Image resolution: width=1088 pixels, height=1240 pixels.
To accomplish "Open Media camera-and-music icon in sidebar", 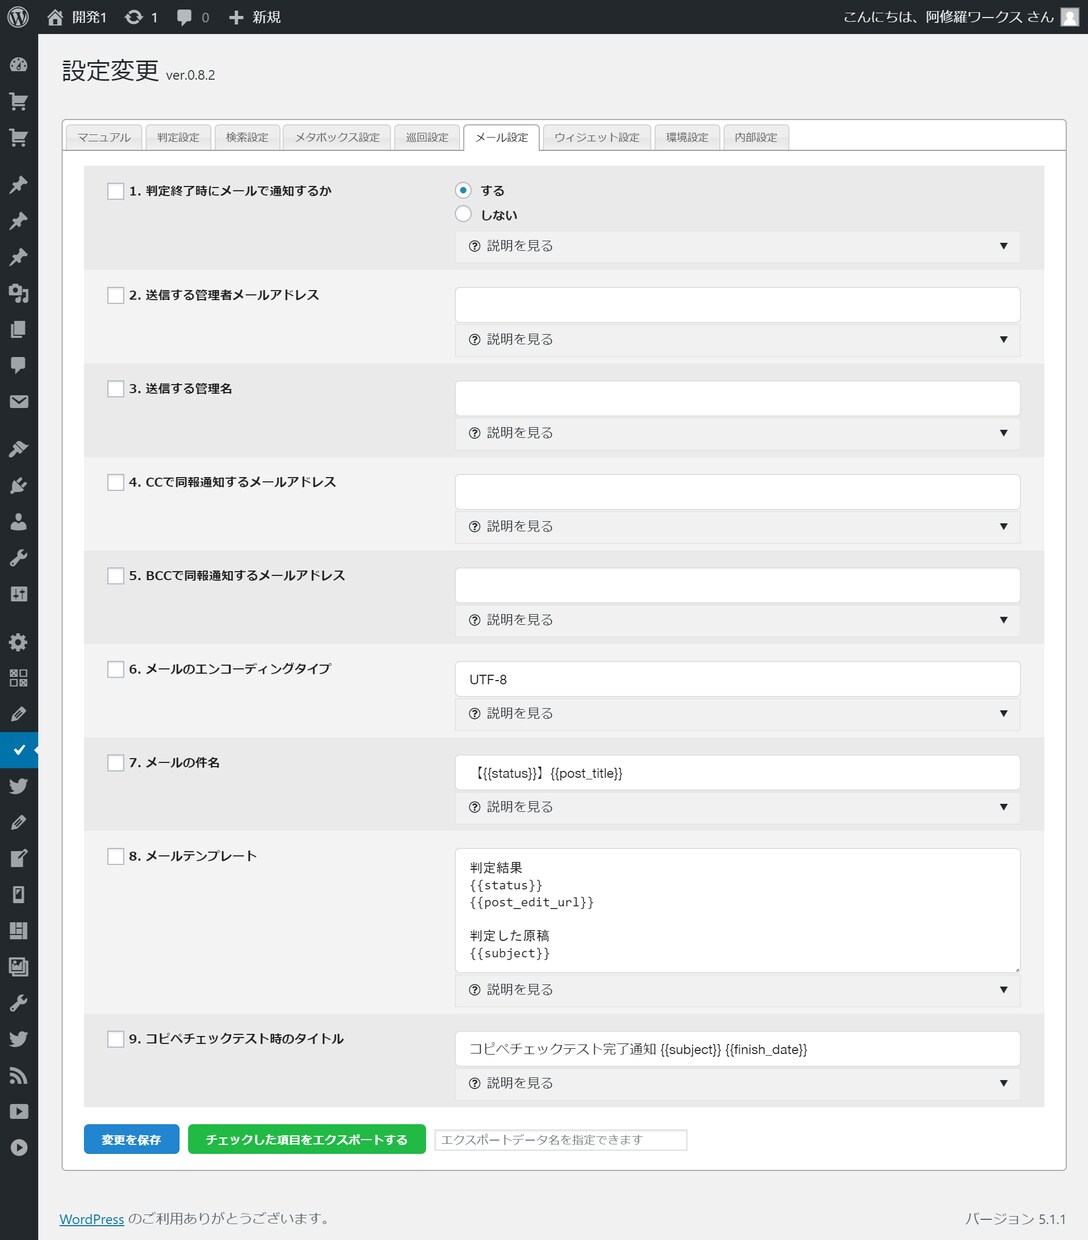I will 18,293.
